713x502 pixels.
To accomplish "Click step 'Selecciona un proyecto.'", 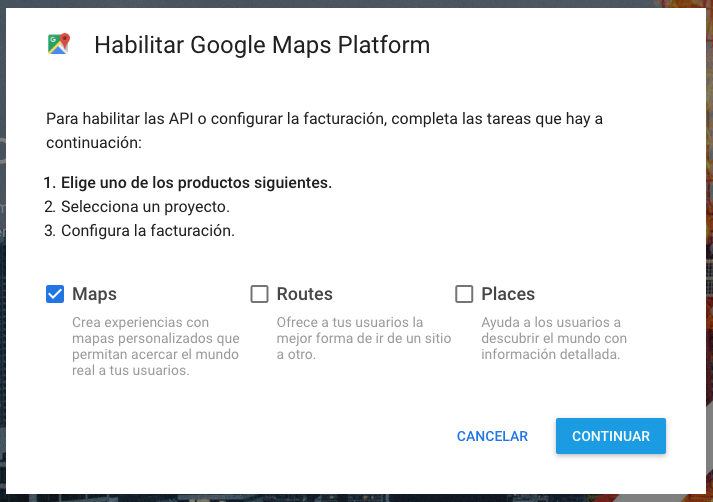I will 146,207.
